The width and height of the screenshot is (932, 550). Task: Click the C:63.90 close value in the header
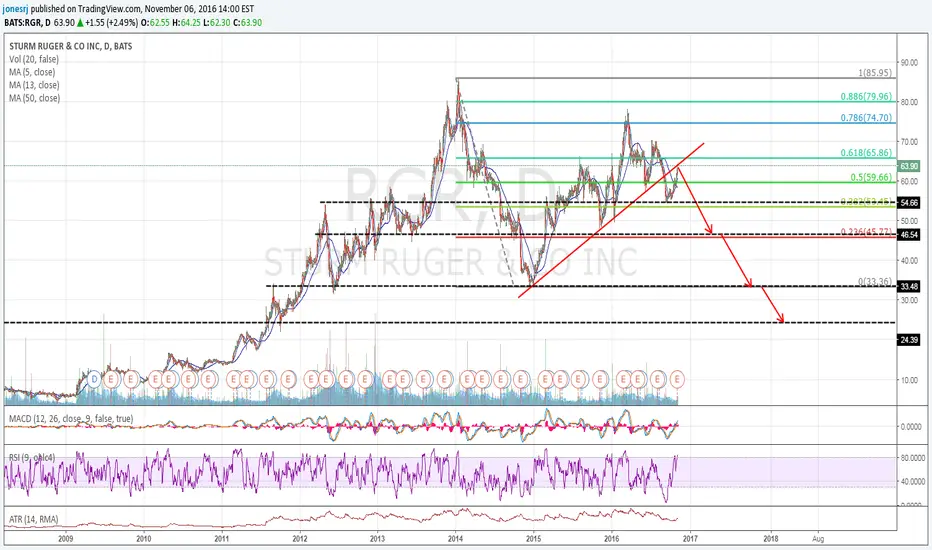[247, 23]
